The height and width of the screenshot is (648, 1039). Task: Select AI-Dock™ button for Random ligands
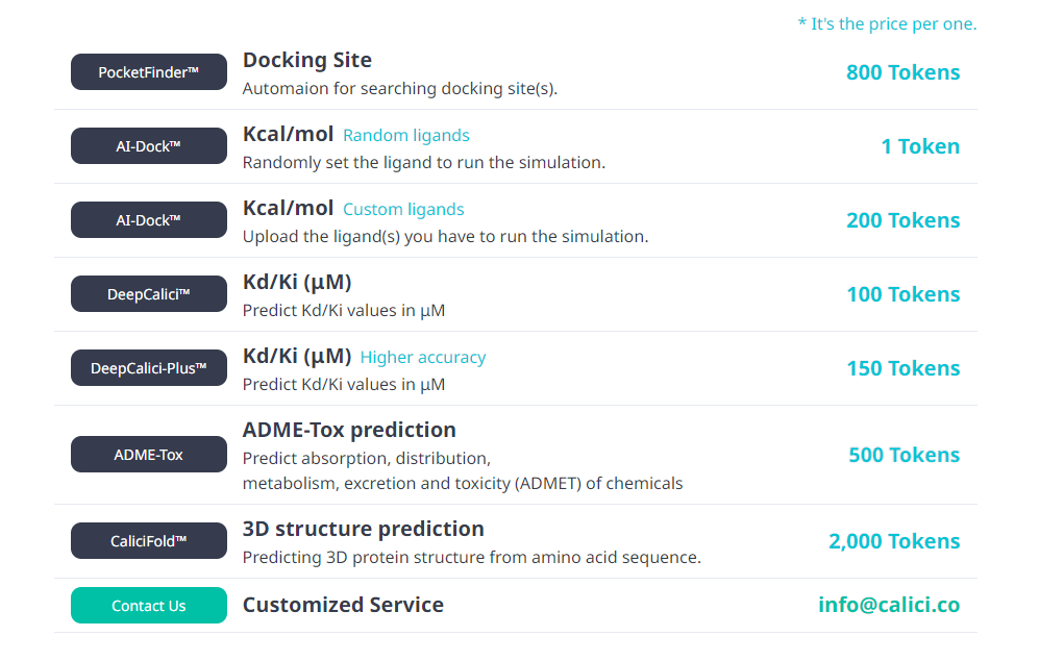pyautogui.click(x=149, y=146)
